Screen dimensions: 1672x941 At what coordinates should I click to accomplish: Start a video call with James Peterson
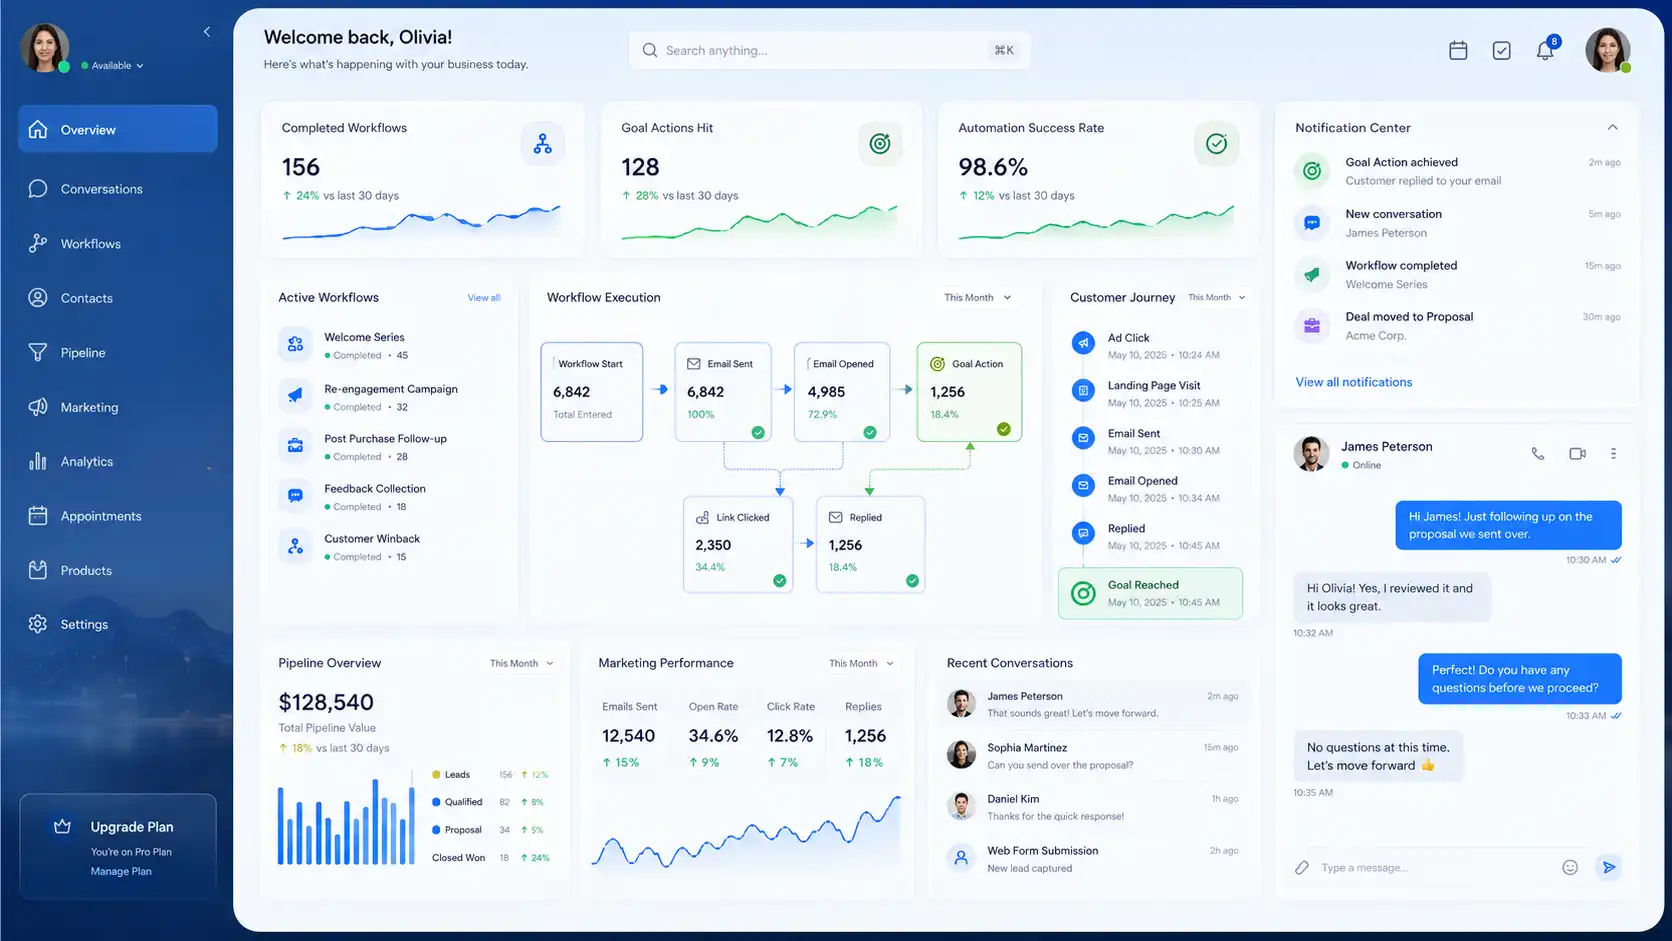click(1577, 453)
